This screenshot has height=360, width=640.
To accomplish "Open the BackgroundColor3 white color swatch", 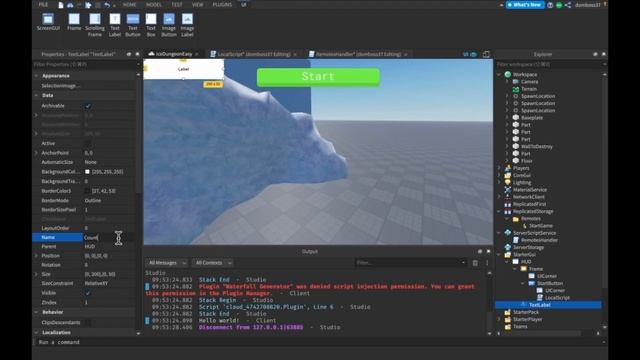I will click(x=87, y=172).
